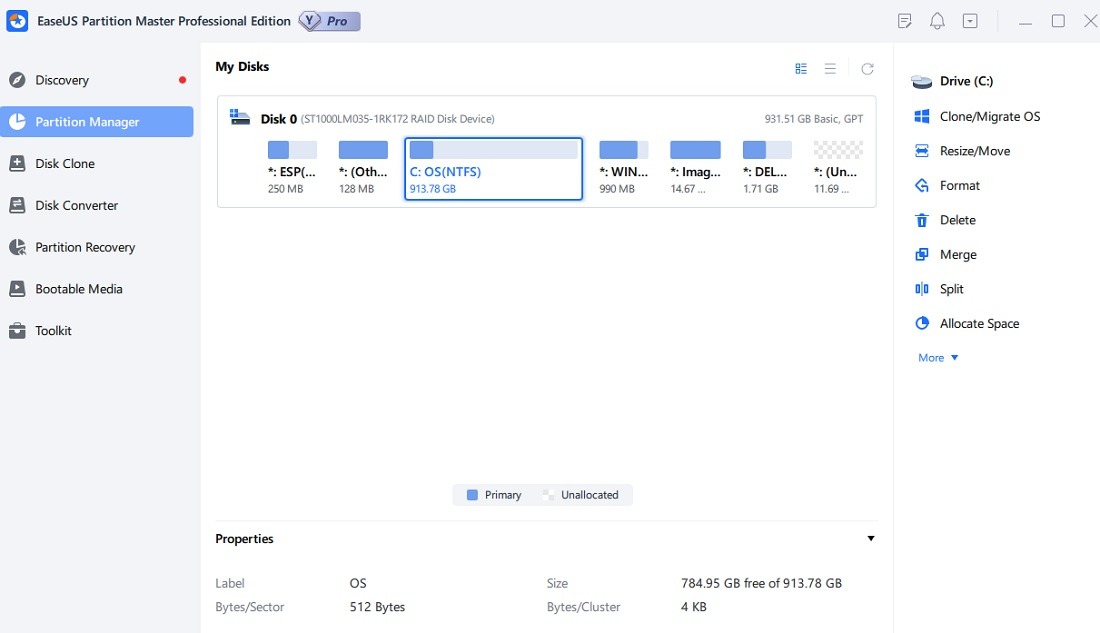Open the Bootable Media creator

pyautogui.click(x=77, y=289)
